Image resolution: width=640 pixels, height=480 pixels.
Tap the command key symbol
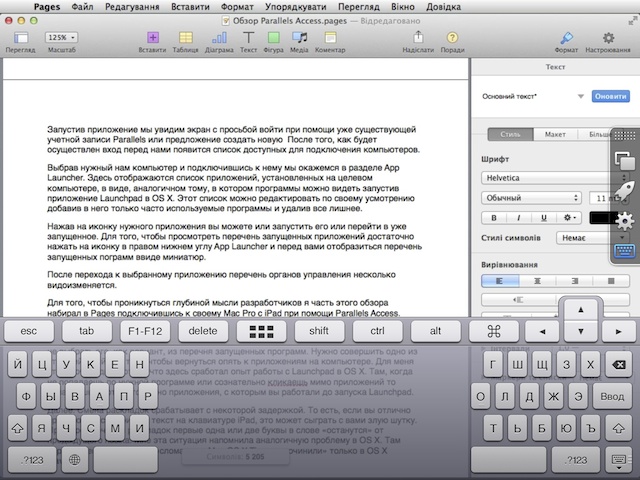click(x=493, y=331)
